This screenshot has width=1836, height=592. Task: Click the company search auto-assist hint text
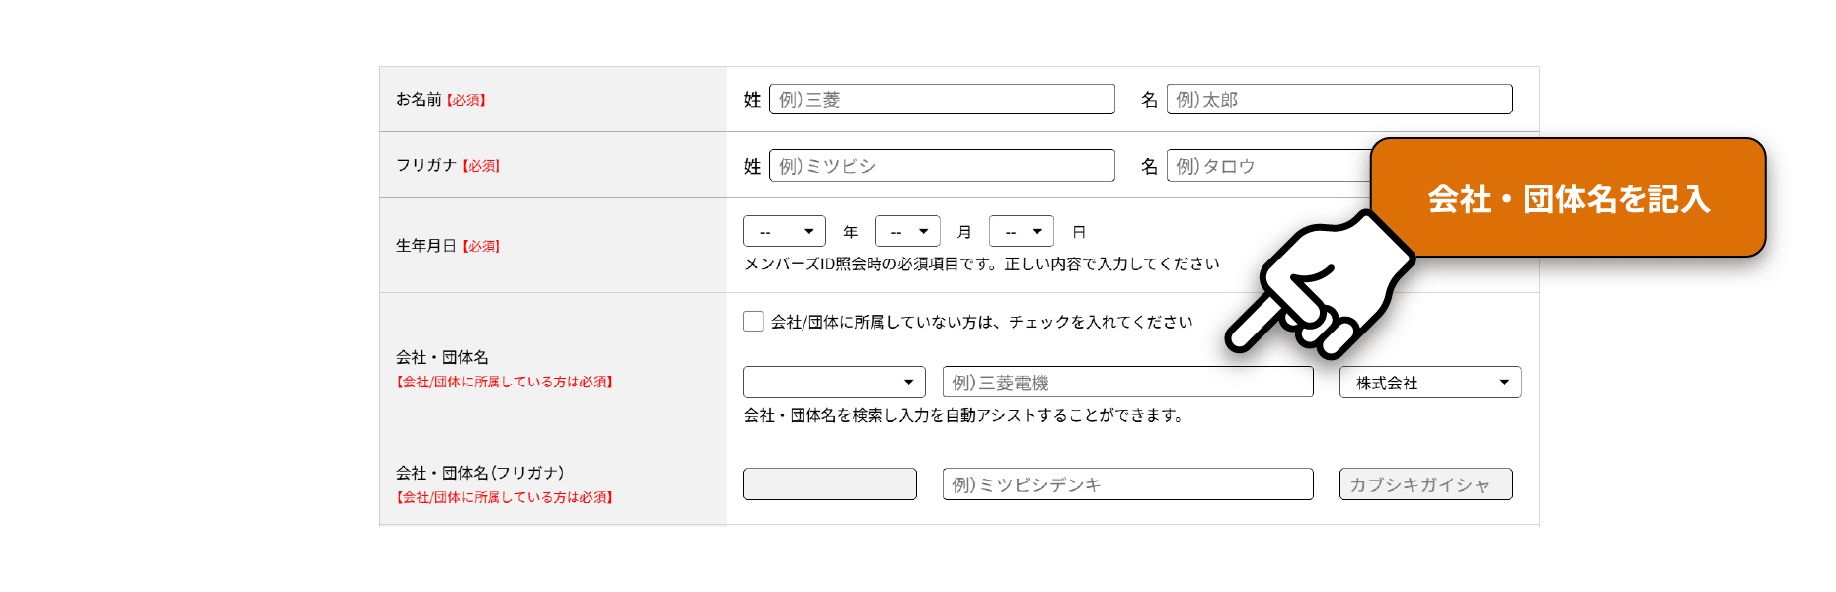pos(962,413)
